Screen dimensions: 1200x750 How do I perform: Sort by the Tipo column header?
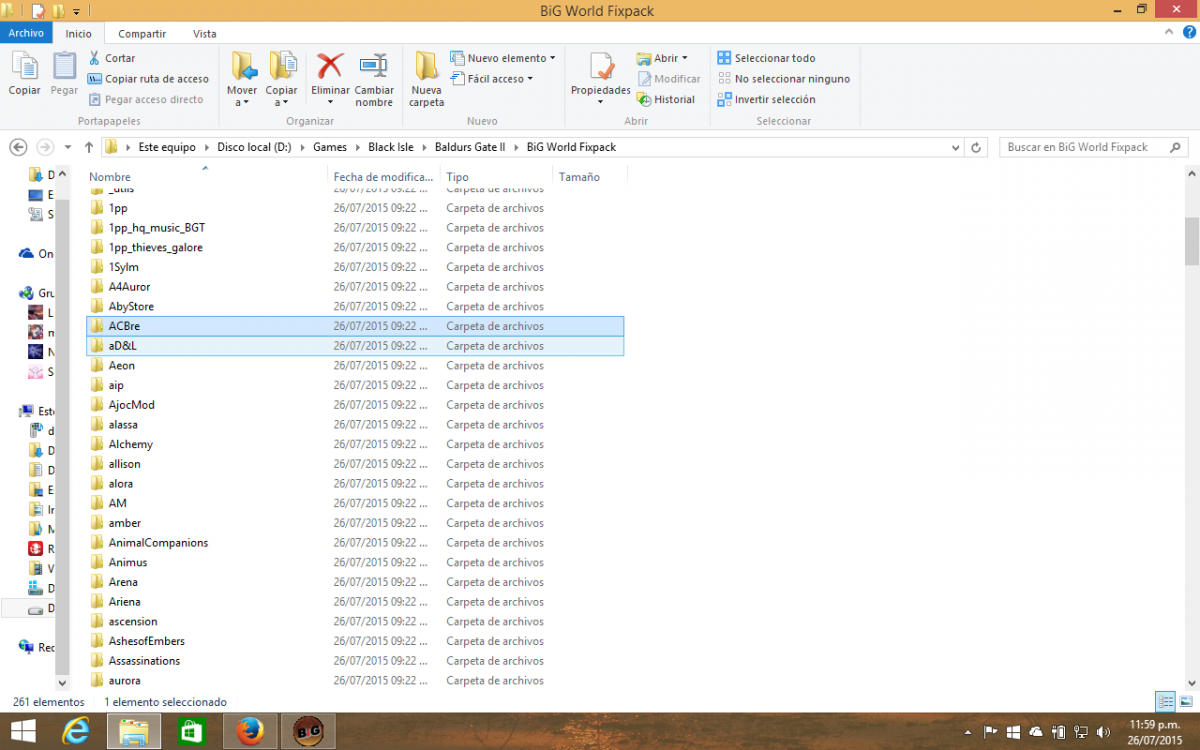496,177
